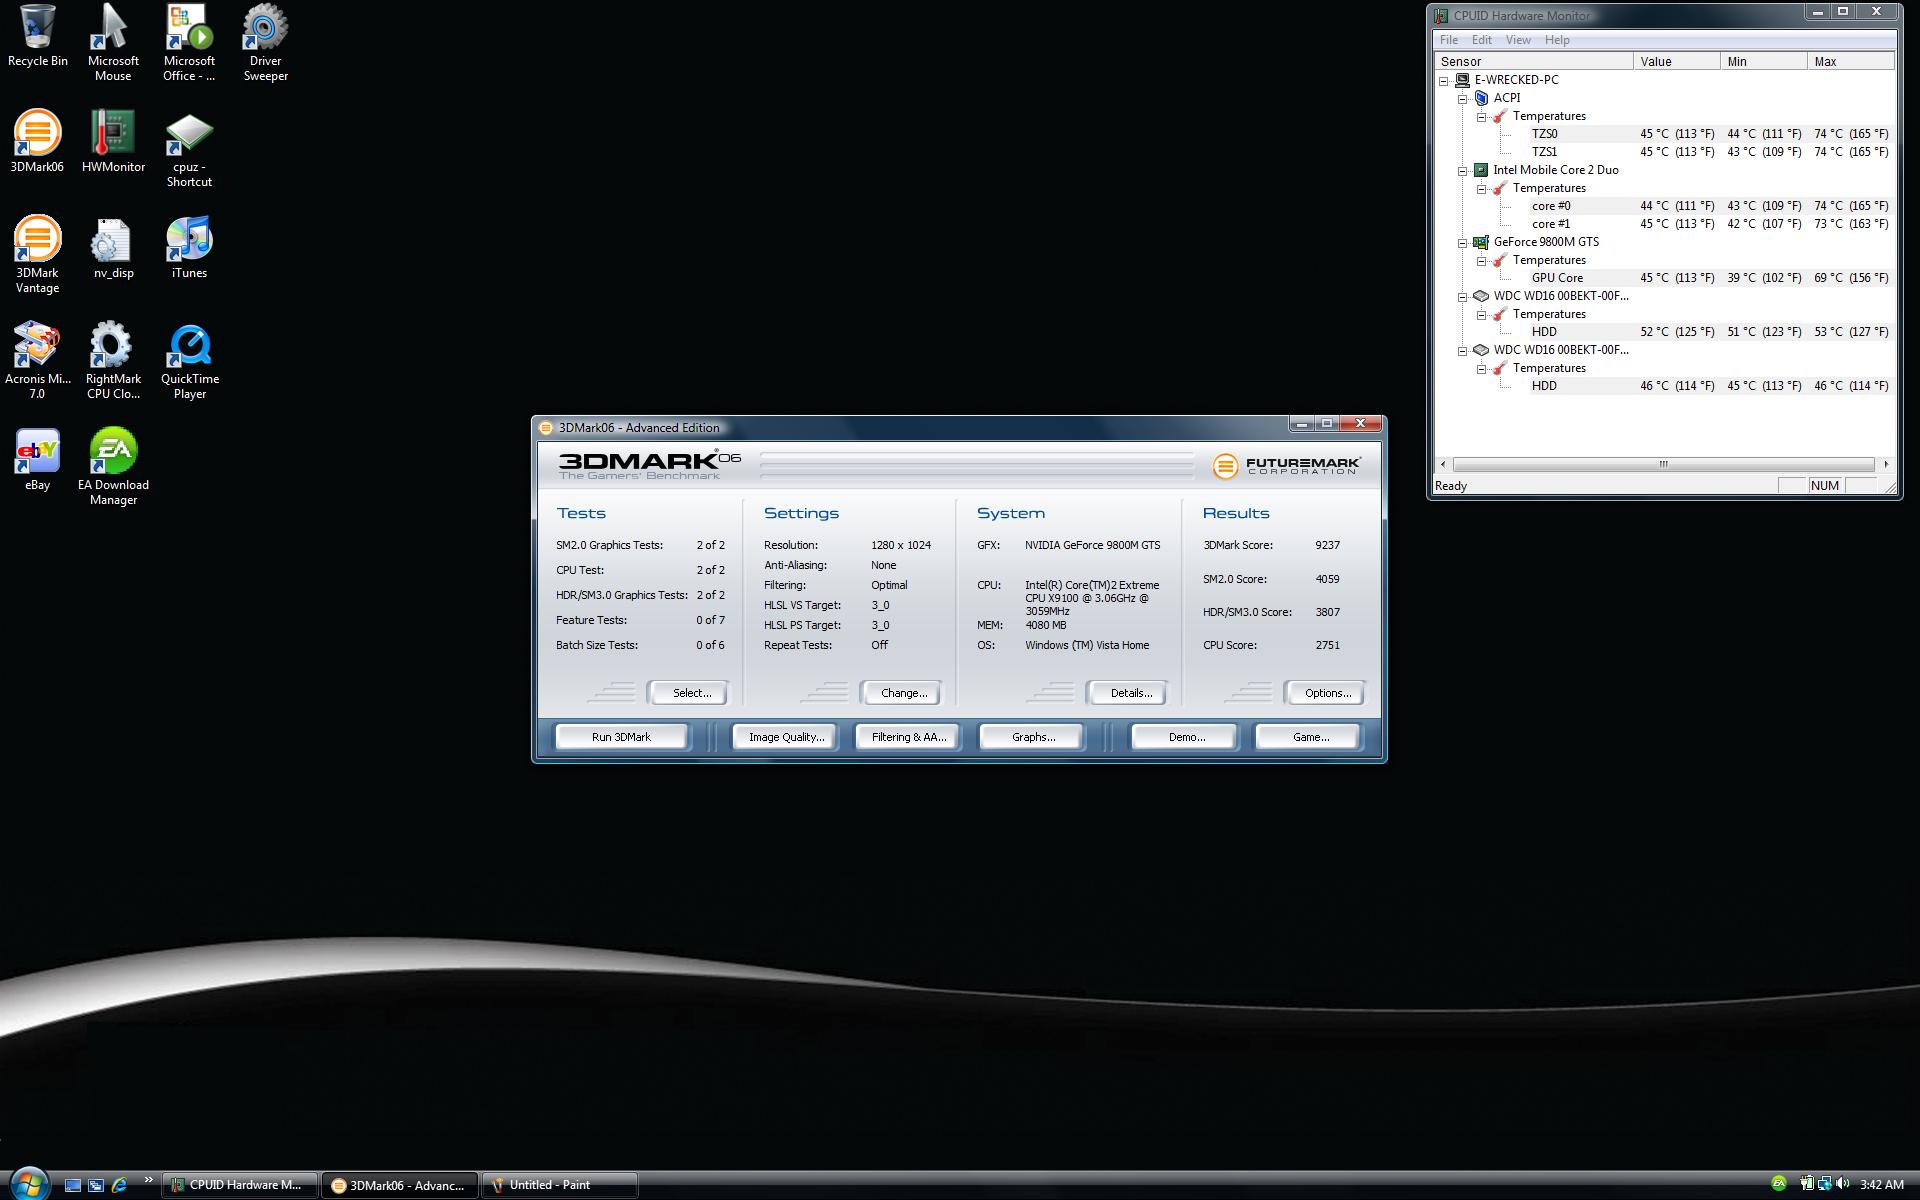Click EA tray icon in system tray

coord(1778,1184)
